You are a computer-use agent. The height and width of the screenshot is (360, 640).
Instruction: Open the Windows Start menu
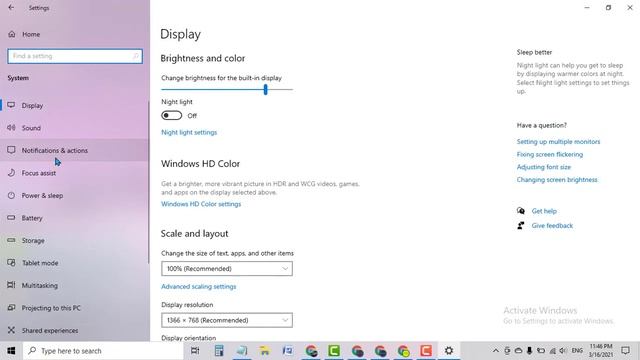[x=11, y=351]
